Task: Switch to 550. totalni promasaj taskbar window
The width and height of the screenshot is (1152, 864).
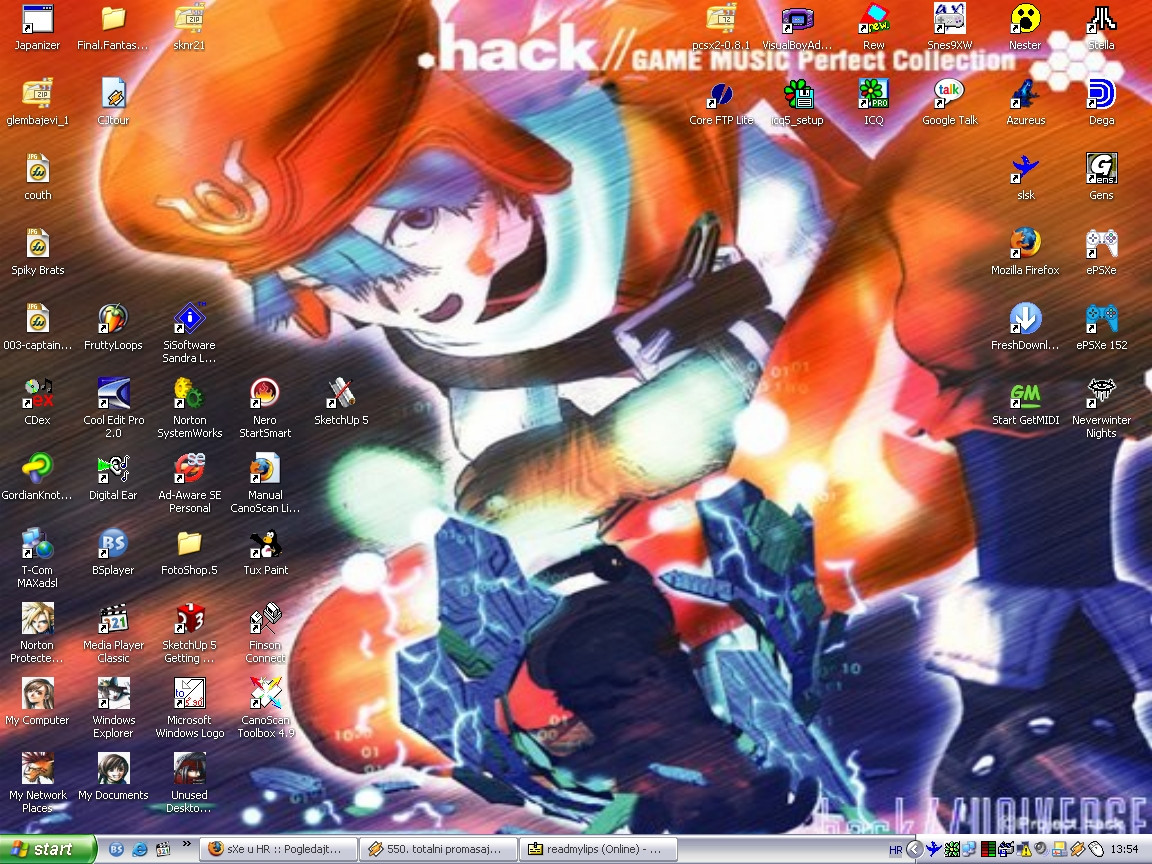Action: [x=438, y=849]
